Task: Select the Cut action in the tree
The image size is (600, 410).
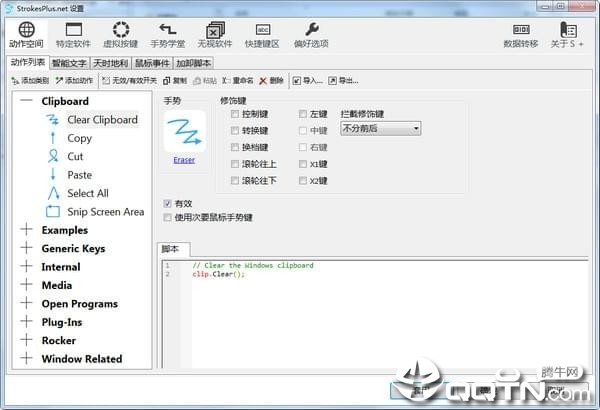Action: tap(75, 157)
